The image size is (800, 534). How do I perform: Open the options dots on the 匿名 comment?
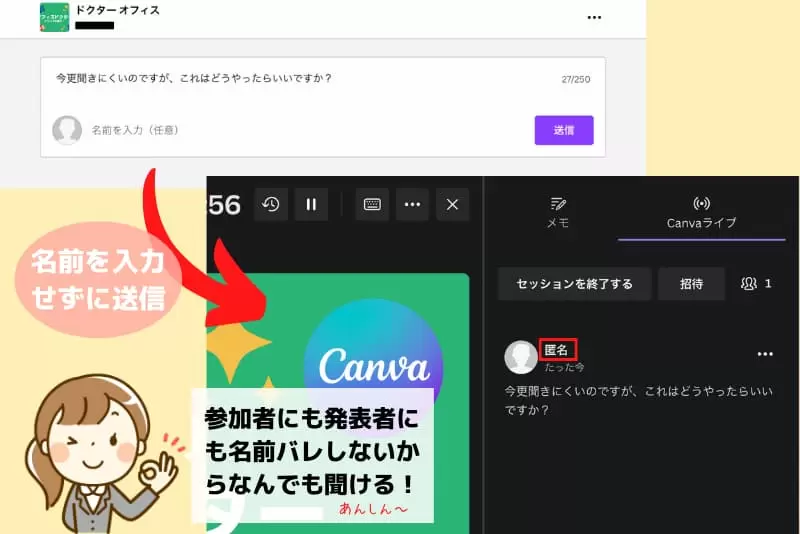click(765, 354)
